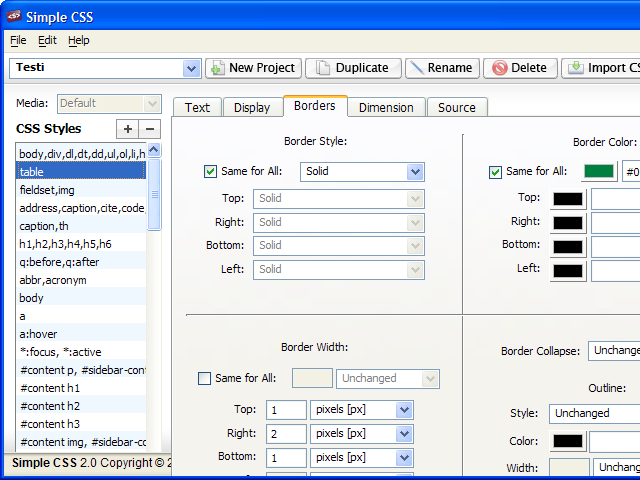Click the Top border color hex field
Image resolution: width=640 pixels, height=480 pixels.
click(x=616, y=199)
